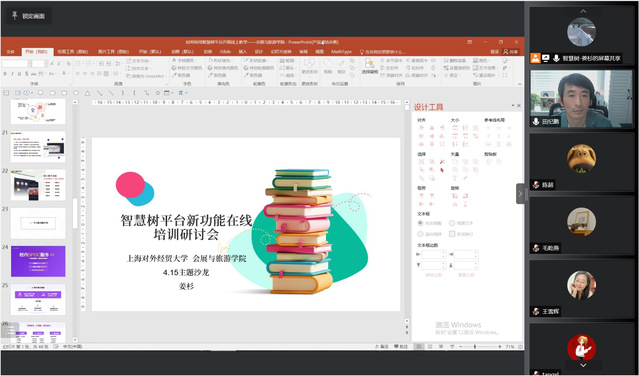Click the 登录 sign-in link
This screenshot has width=639, height=376.
(x=495, y=52)
